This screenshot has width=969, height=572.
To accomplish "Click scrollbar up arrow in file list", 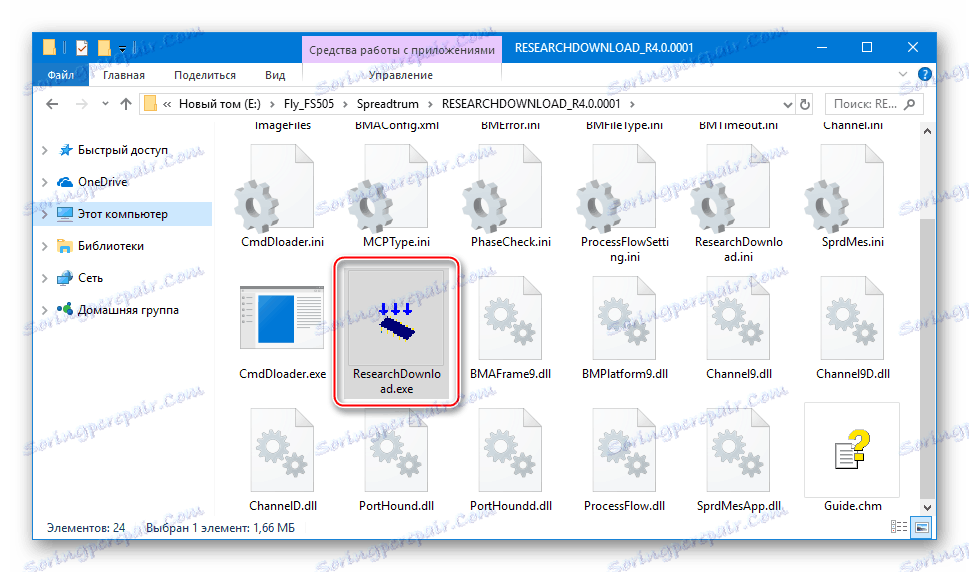I will (926, 131).
